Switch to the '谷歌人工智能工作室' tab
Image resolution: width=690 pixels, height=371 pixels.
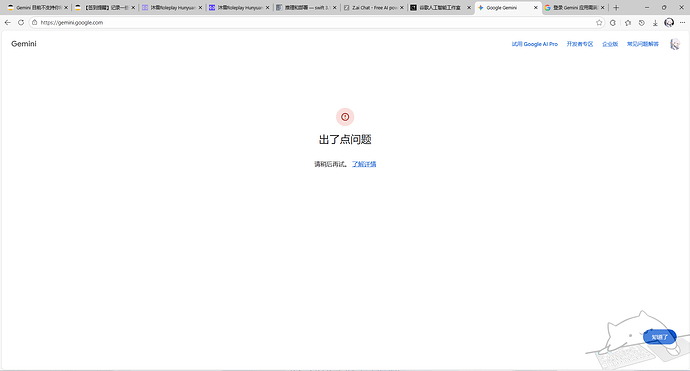pos(440,7)
